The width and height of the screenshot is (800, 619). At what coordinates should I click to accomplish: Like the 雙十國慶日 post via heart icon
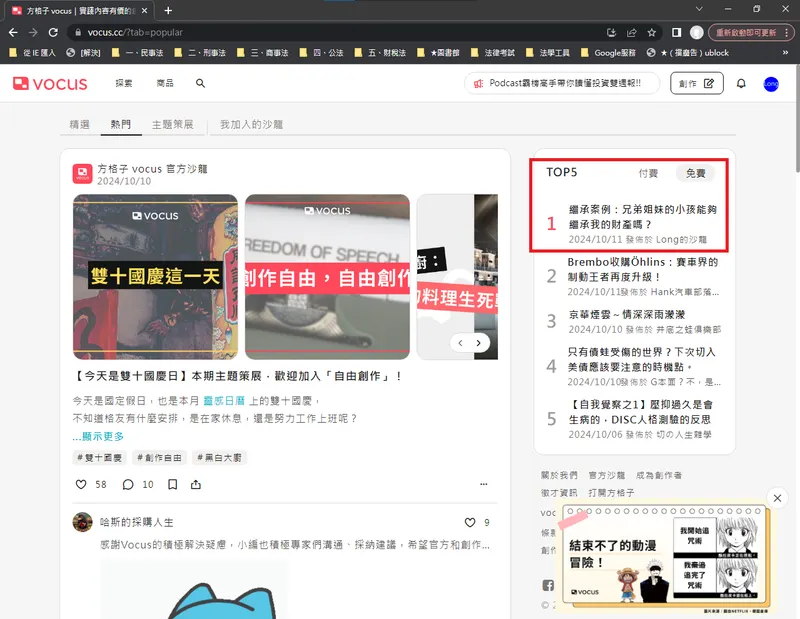[x=82, y=484]
